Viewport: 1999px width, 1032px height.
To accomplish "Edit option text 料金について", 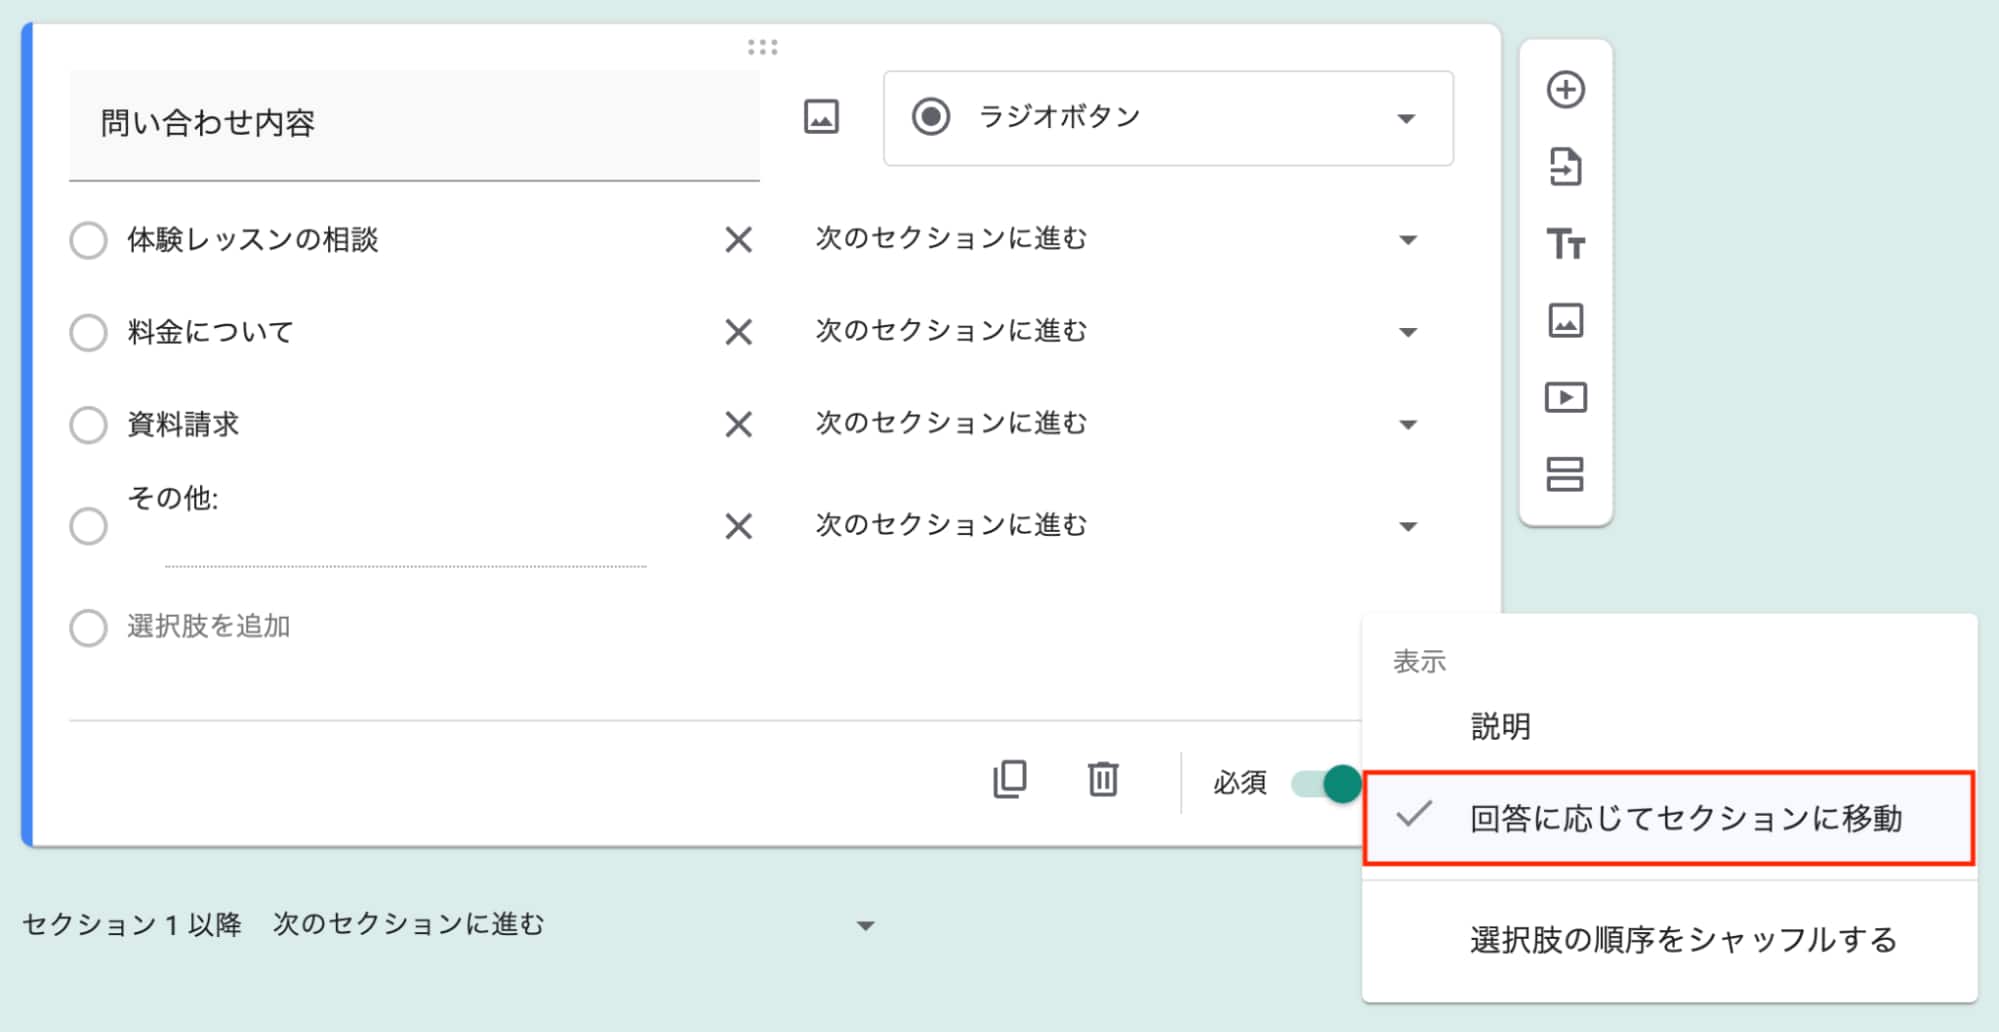I will (210, 332).
